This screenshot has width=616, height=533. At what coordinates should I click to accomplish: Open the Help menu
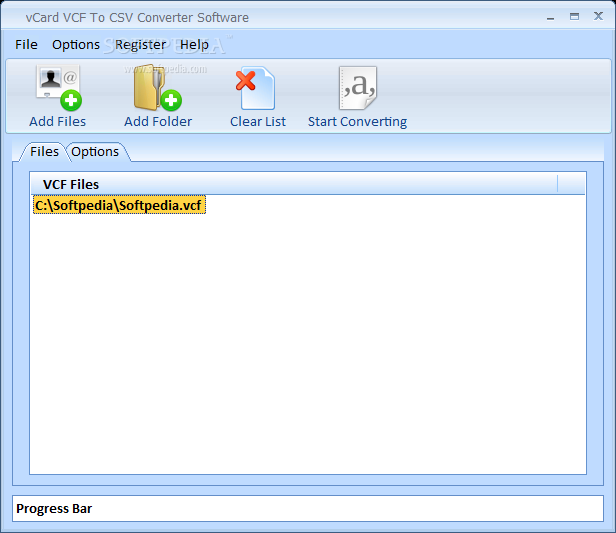194,45
